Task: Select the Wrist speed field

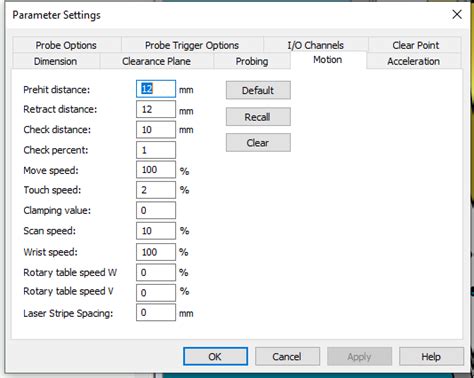Action: pyautogui.click(x=156, y=252)
